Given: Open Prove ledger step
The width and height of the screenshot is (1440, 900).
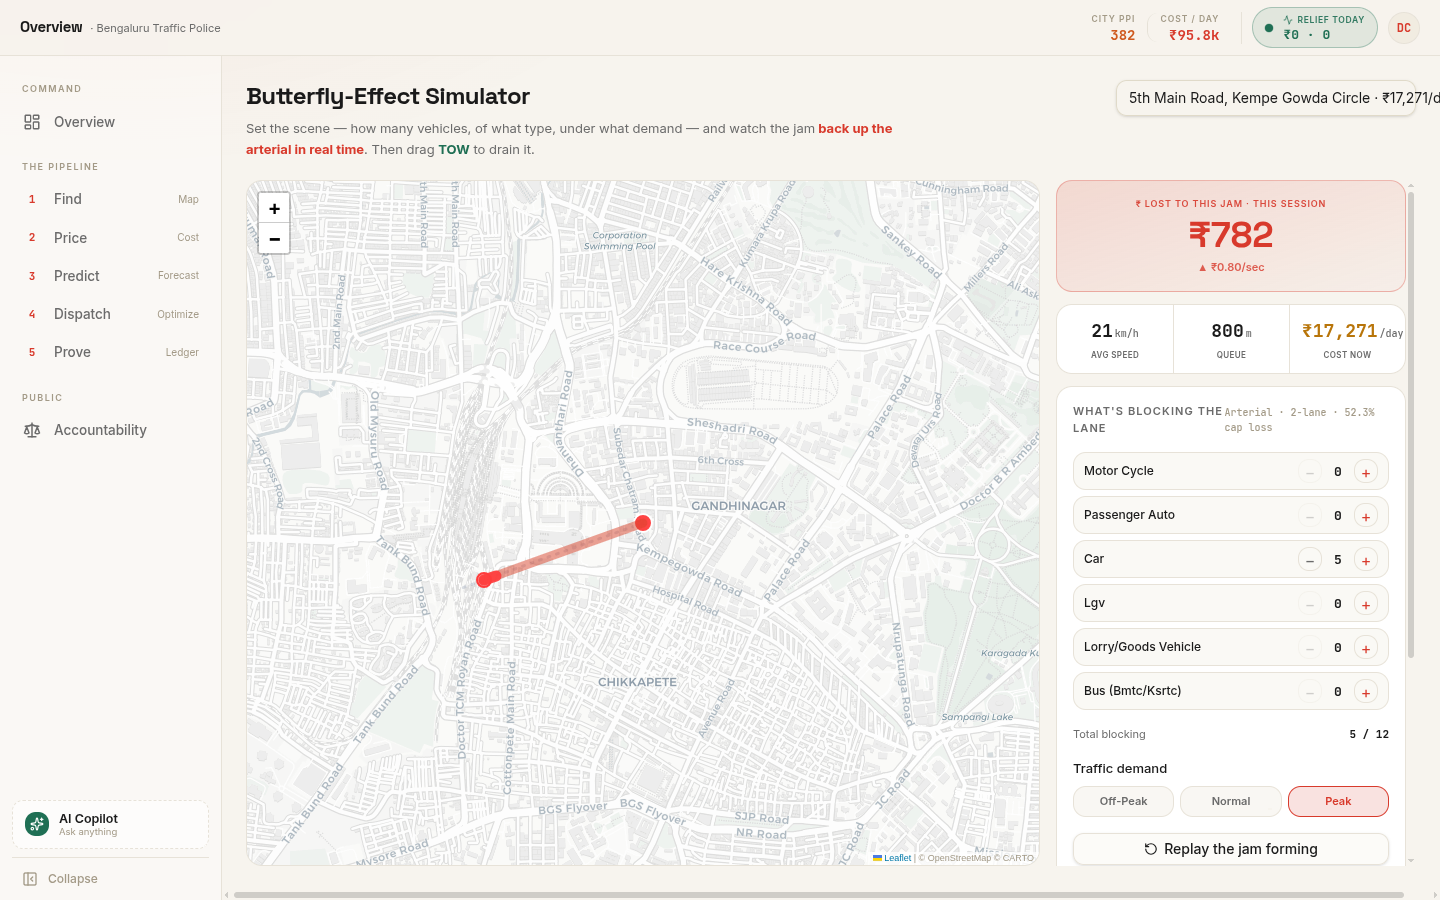Looking at the screenshot, I should click(111, 352).
